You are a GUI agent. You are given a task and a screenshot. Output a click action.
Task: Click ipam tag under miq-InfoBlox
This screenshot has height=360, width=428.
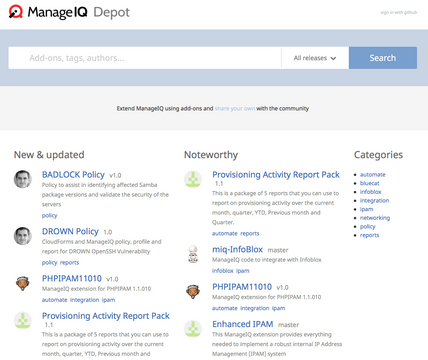[243, 271]
